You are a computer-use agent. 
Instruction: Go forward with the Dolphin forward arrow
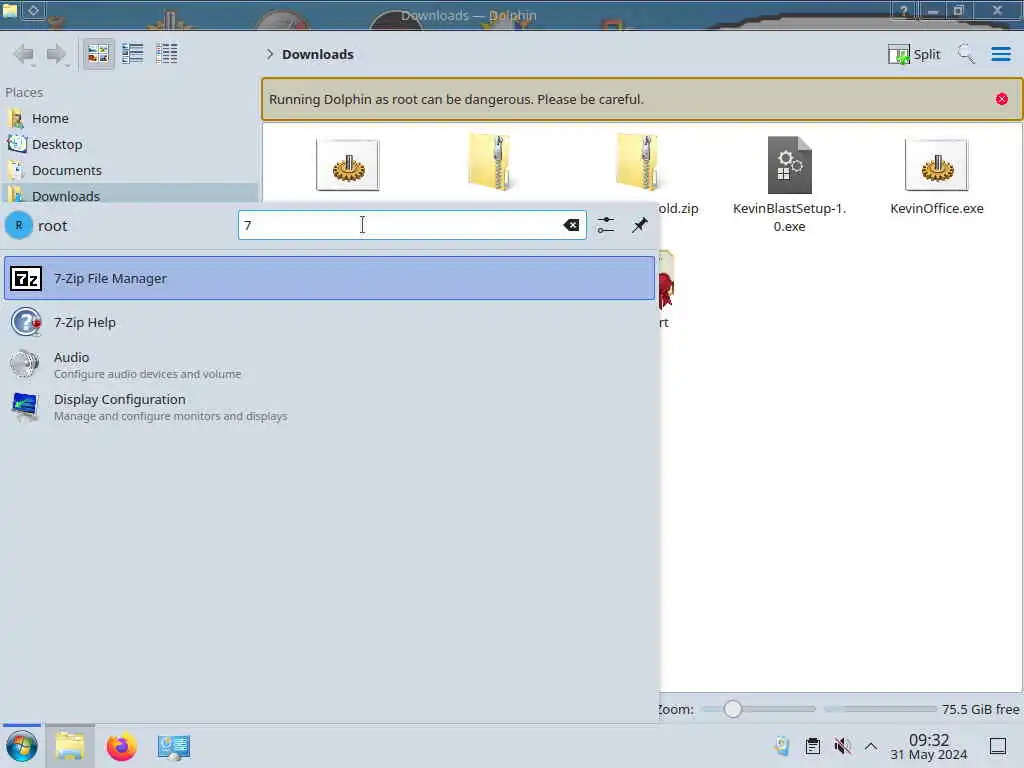pos(57,54)
